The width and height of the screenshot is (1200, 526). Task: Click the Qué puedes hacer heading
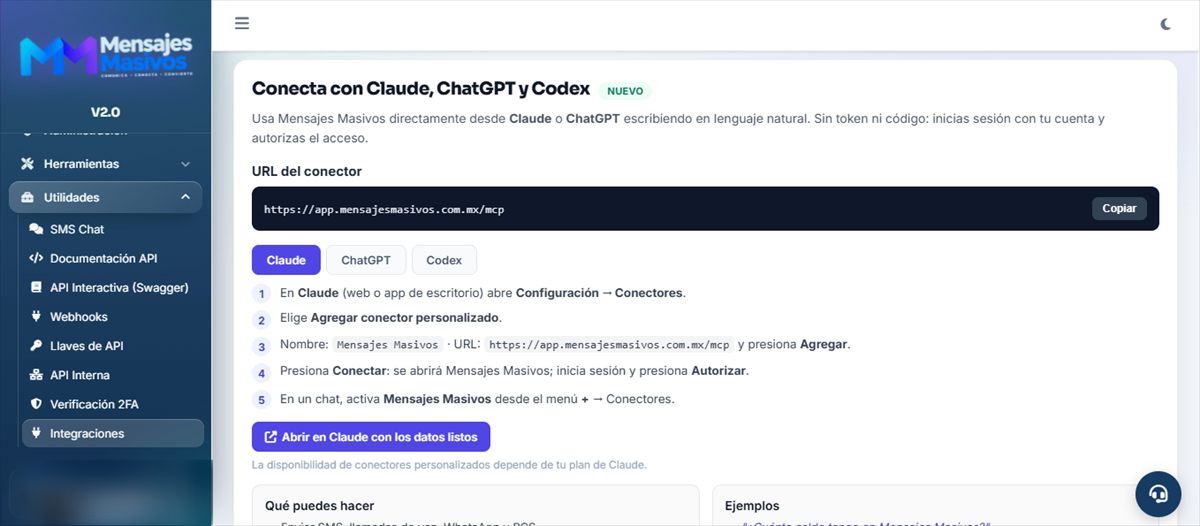[x=320, y=506]
